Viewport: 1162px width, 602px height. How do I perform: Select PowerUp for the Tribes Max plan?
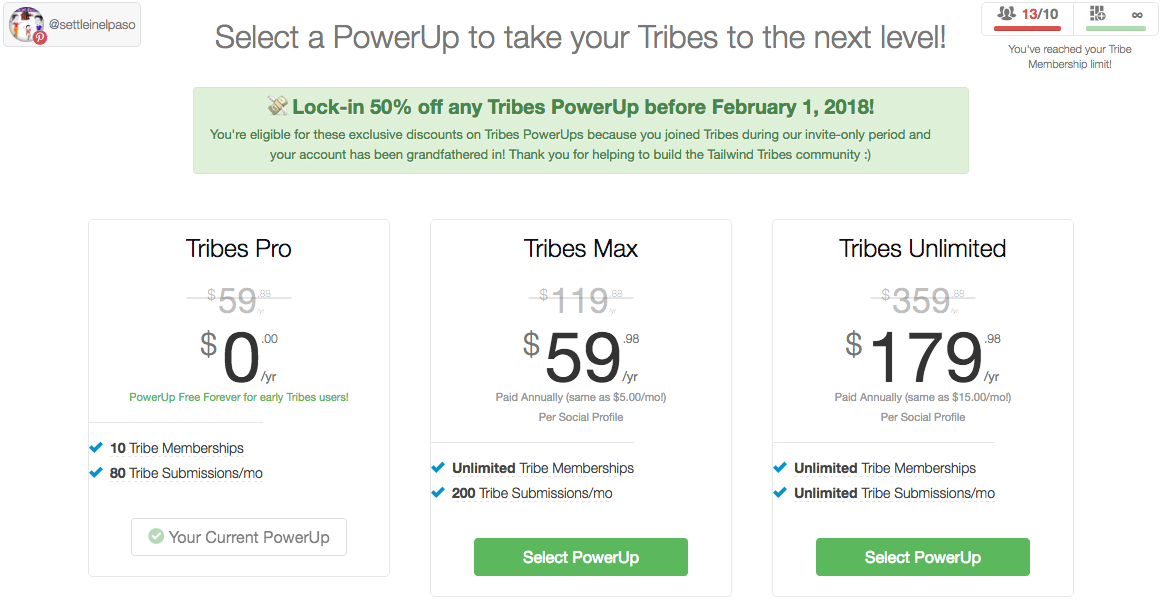click(x=580, y=557)
